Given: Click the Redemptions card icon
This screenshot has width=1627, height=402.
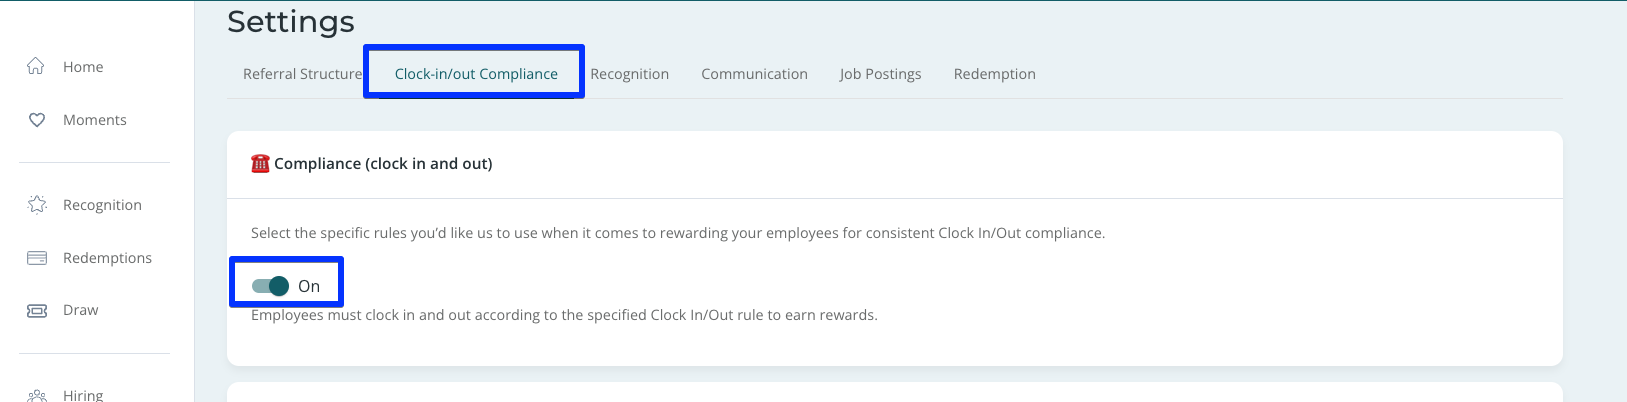Looking at the screenshot, I should 36,258.
